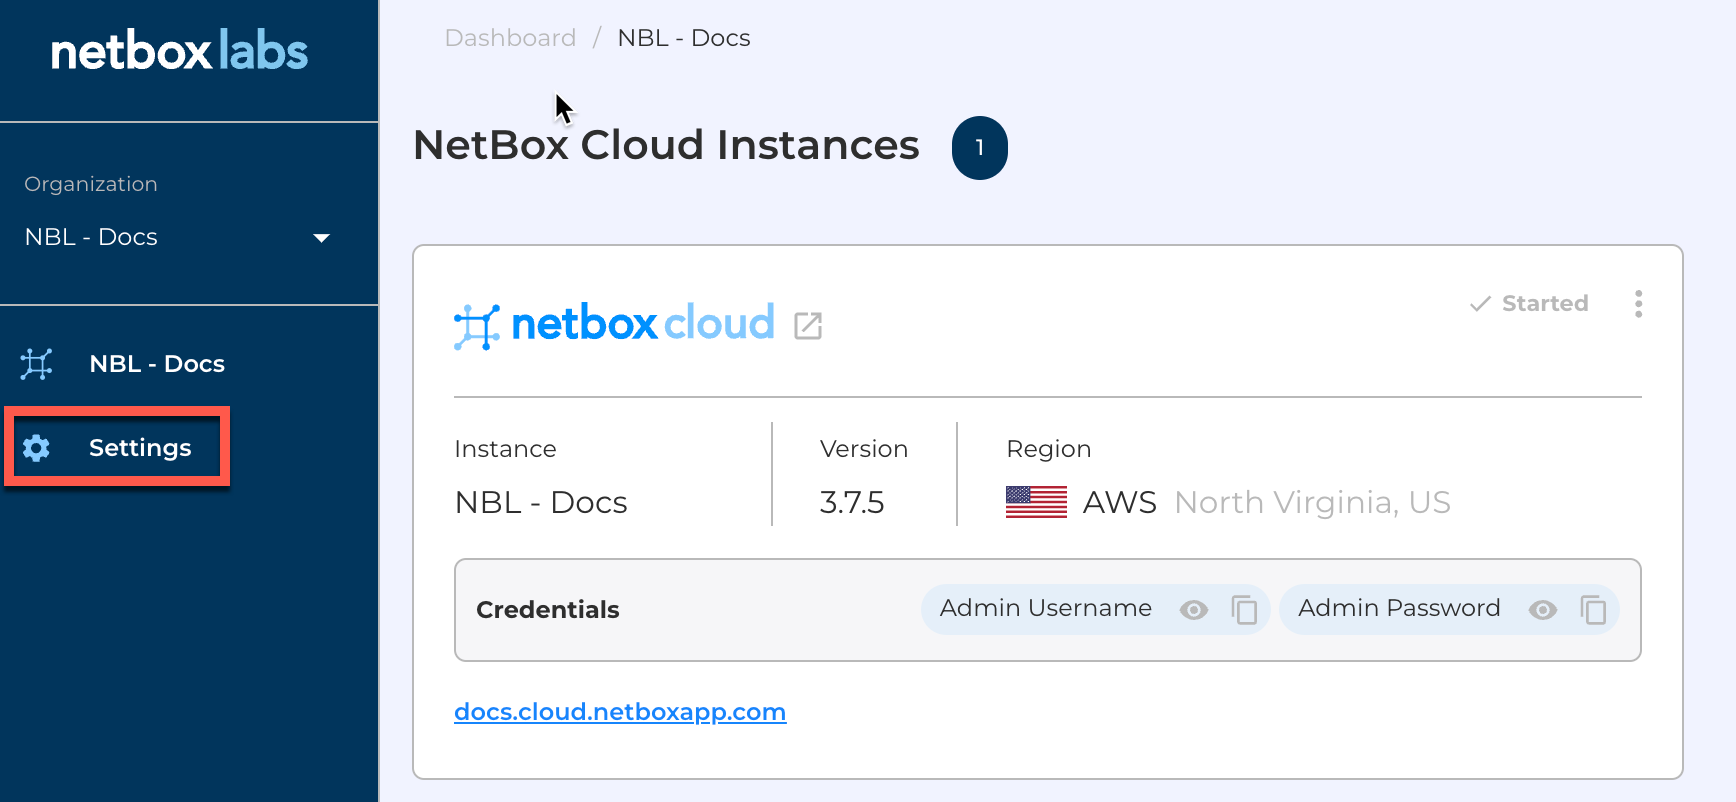Click the instance count badge

pos(980,148)
